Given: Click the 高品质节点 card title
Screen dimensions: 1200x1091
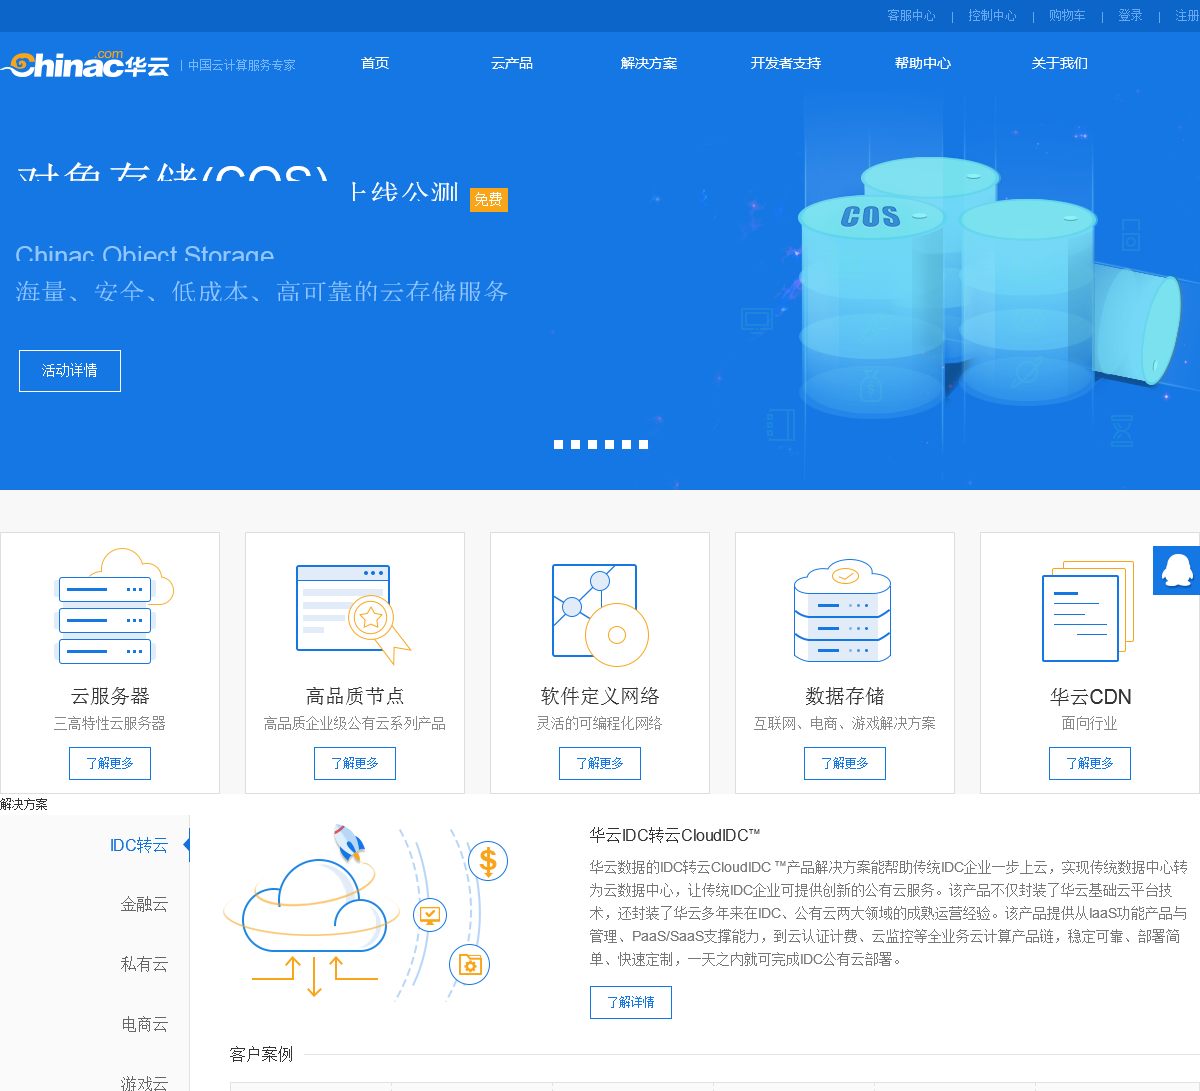Looking at the screenshot, I should pos(355,696).
